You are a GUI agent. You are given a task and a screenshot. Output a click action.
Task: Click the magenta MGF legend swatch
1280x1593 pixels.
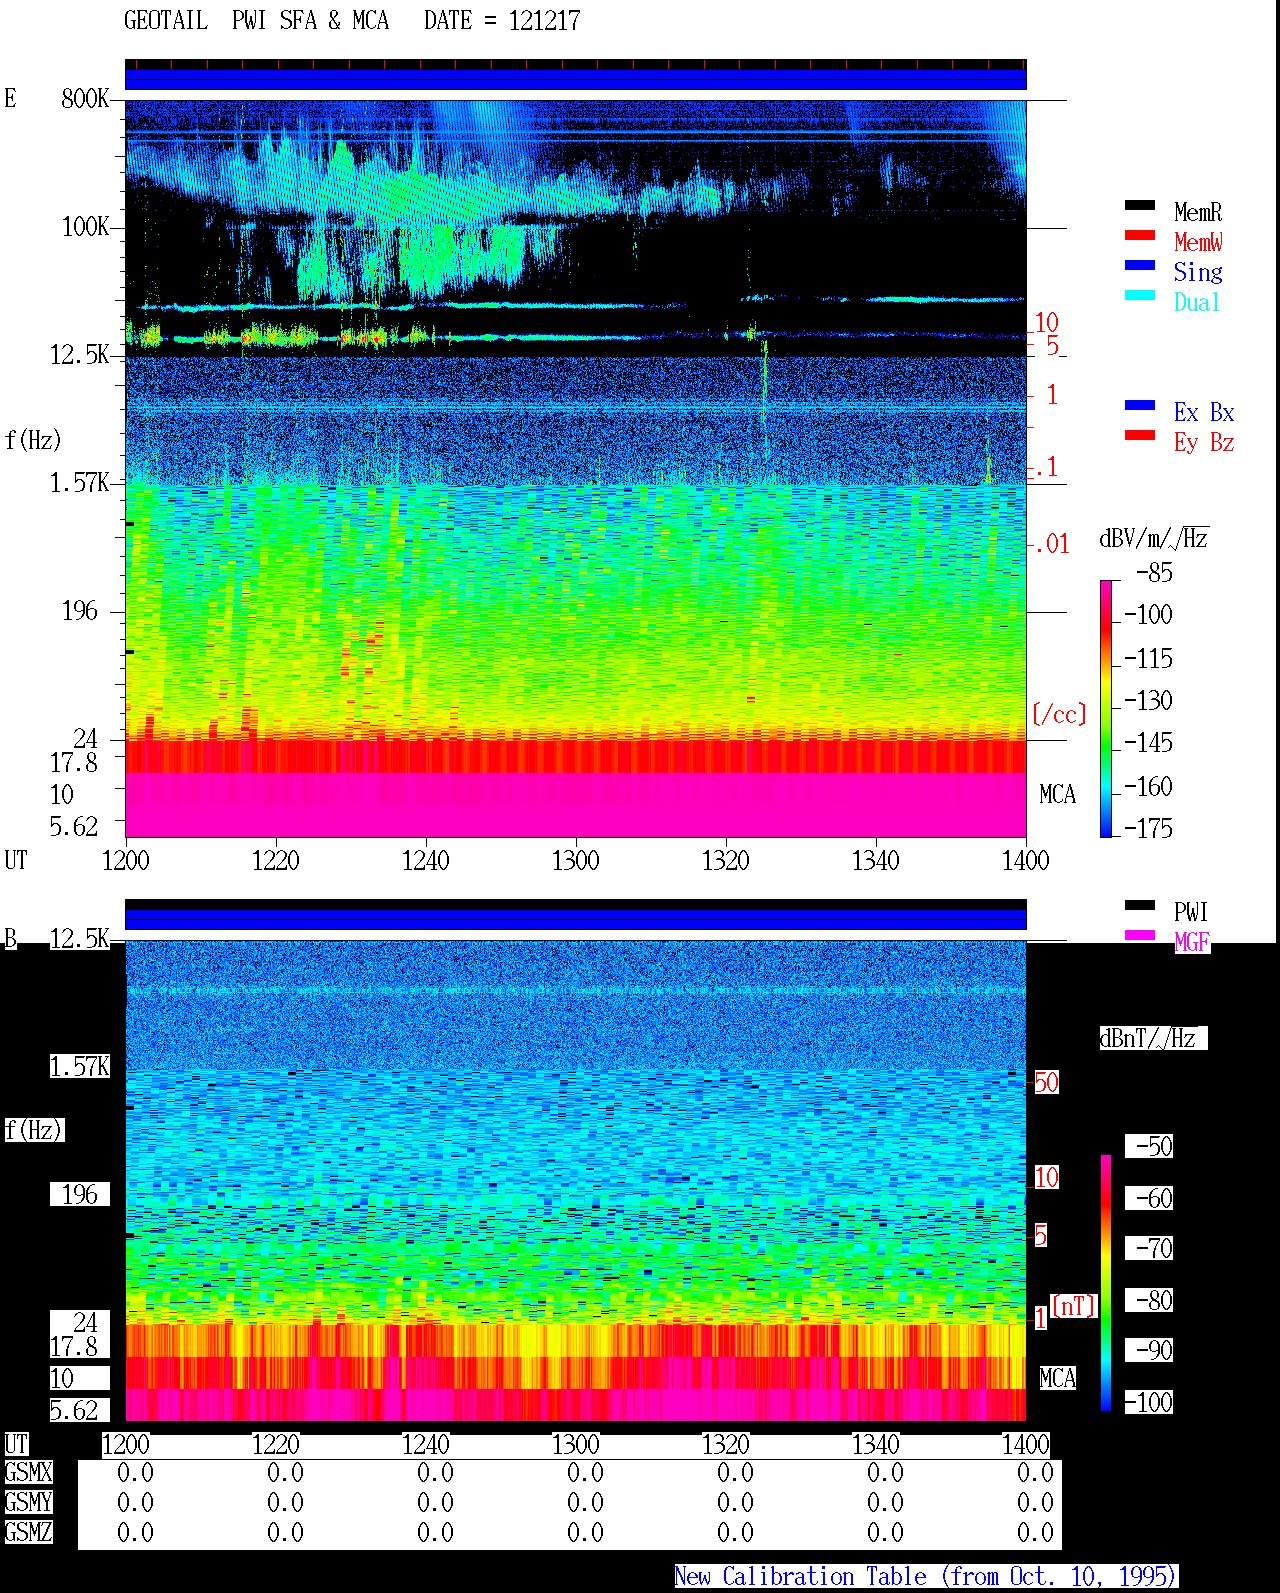click(x=1140, y=935)
